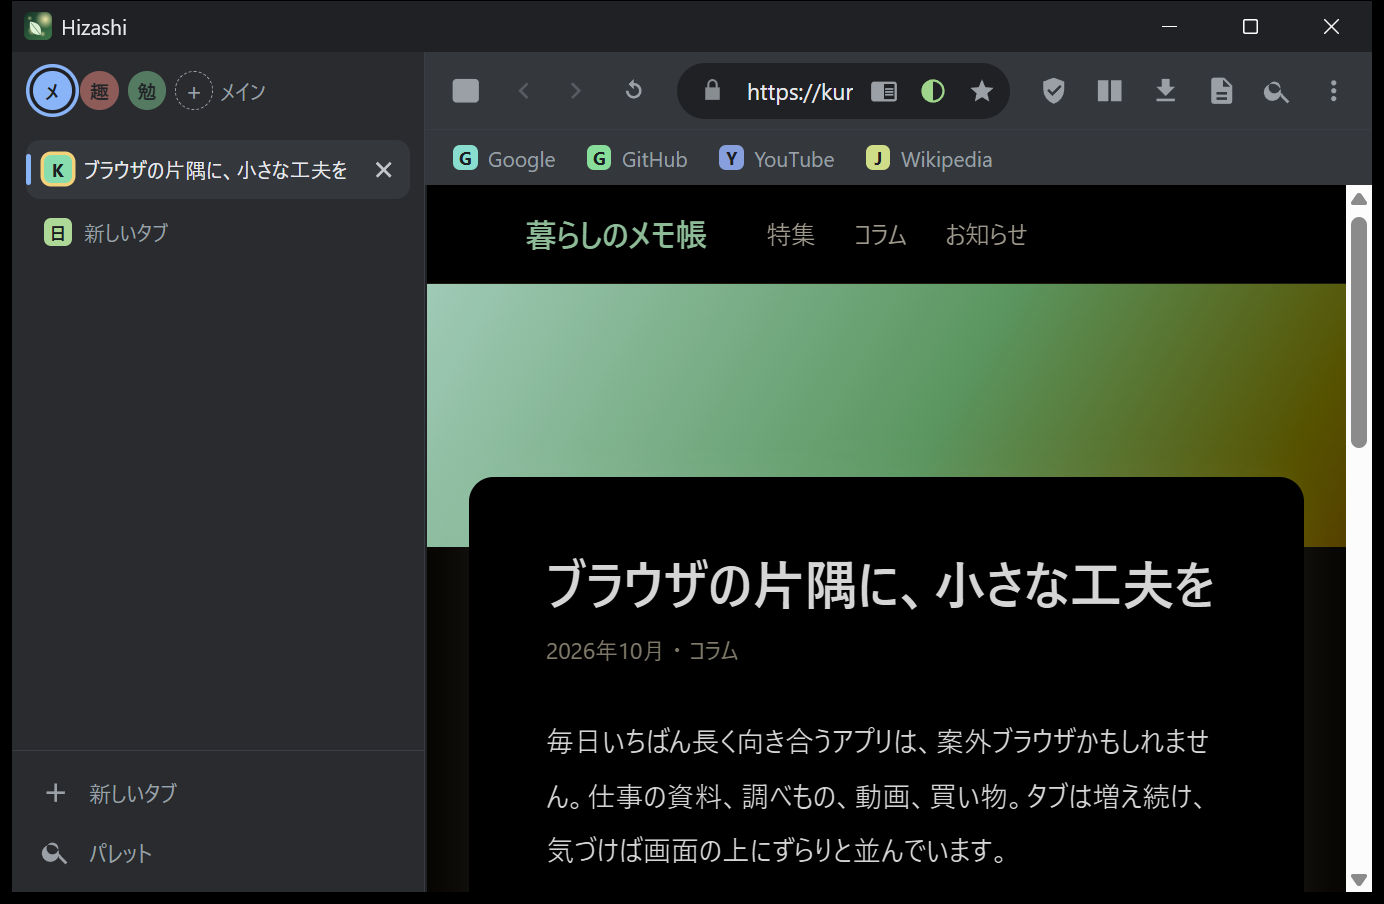Open the Google bookmark
This screenshot has width=1384, height=904.
pyautogui.click(x=504, y=159)
